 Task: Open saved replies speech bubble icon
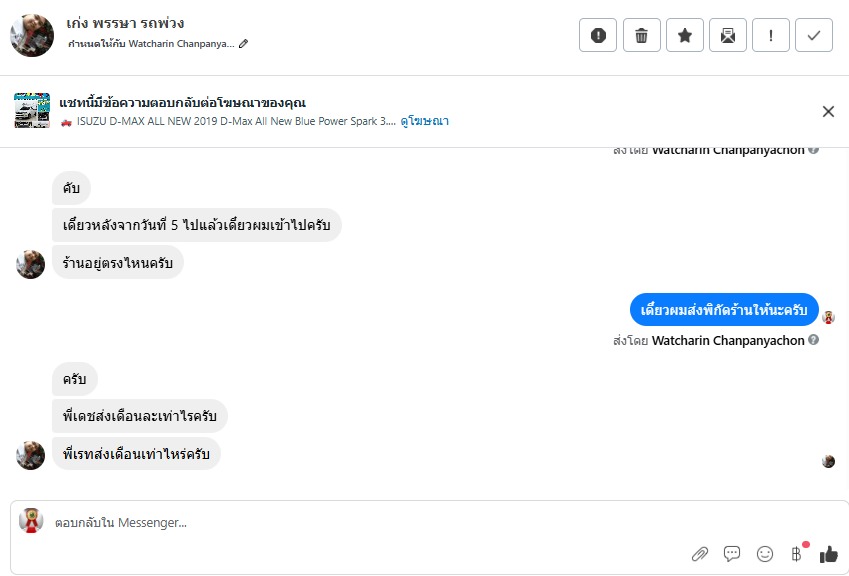(732, 553)
